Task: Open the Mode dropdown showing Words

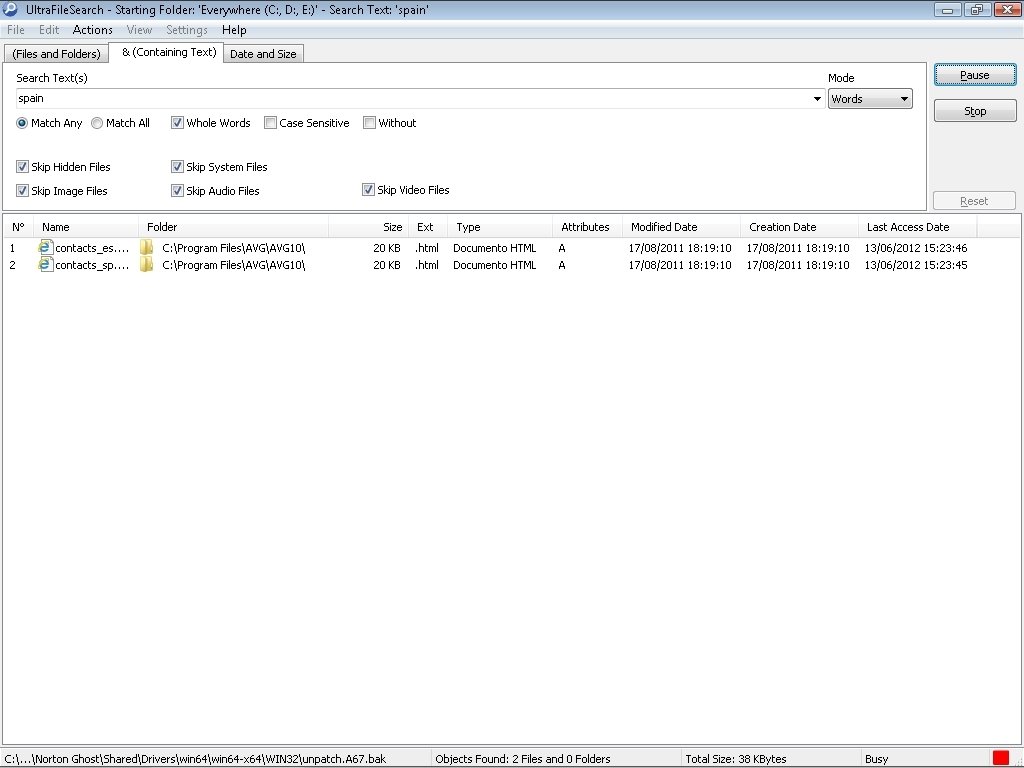Action: 870,99
